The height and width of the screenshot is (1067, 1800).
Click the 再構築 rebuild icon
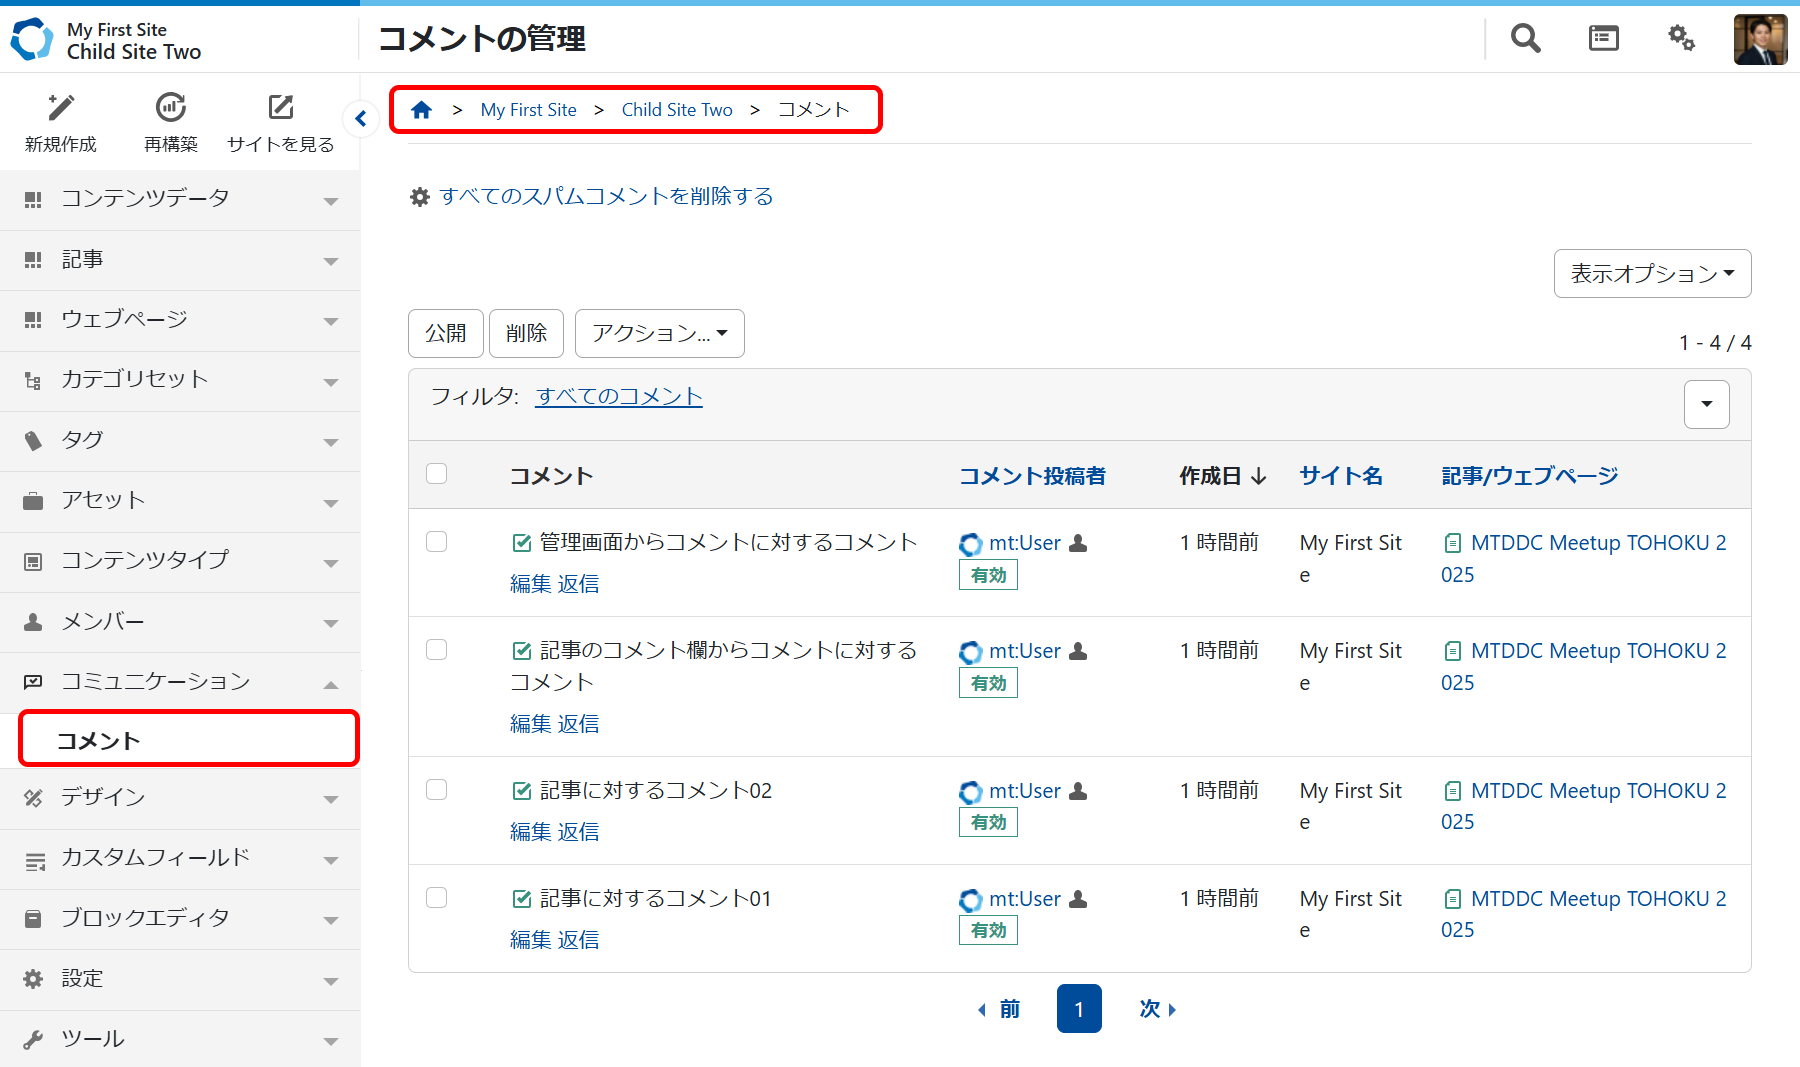pos(171,108)
